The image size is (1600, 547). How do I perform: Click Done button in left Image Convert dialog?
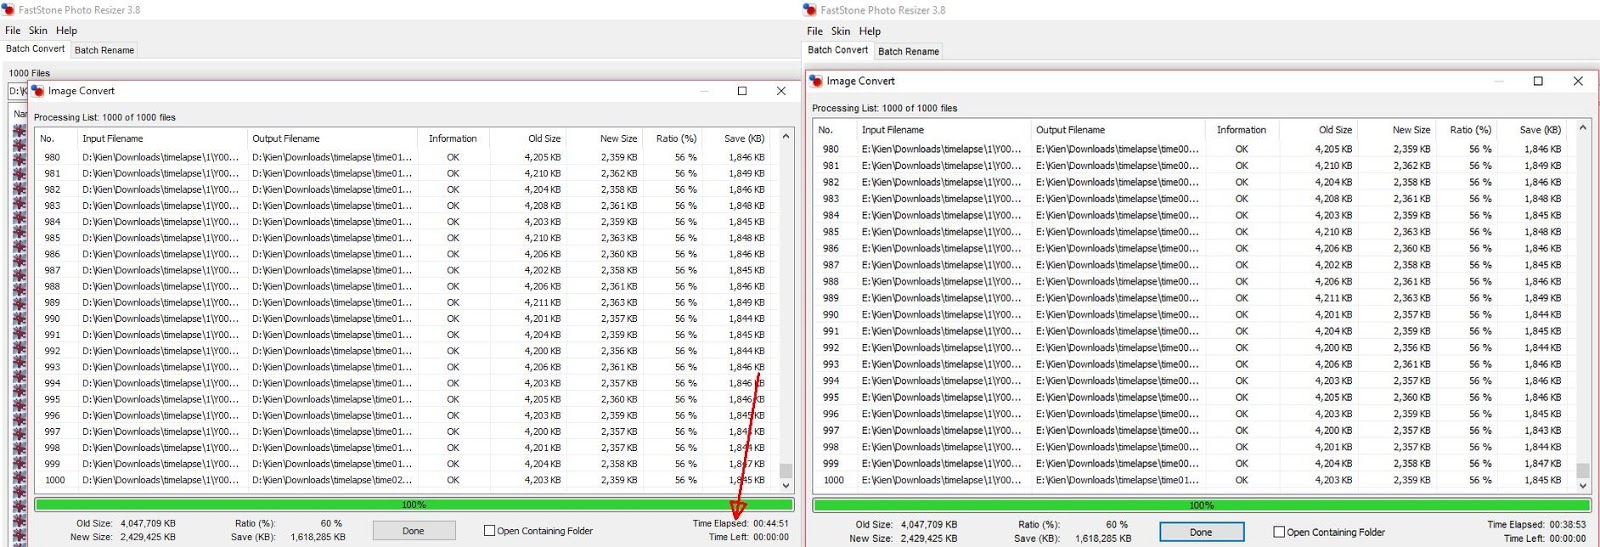[x=414, y=531]
